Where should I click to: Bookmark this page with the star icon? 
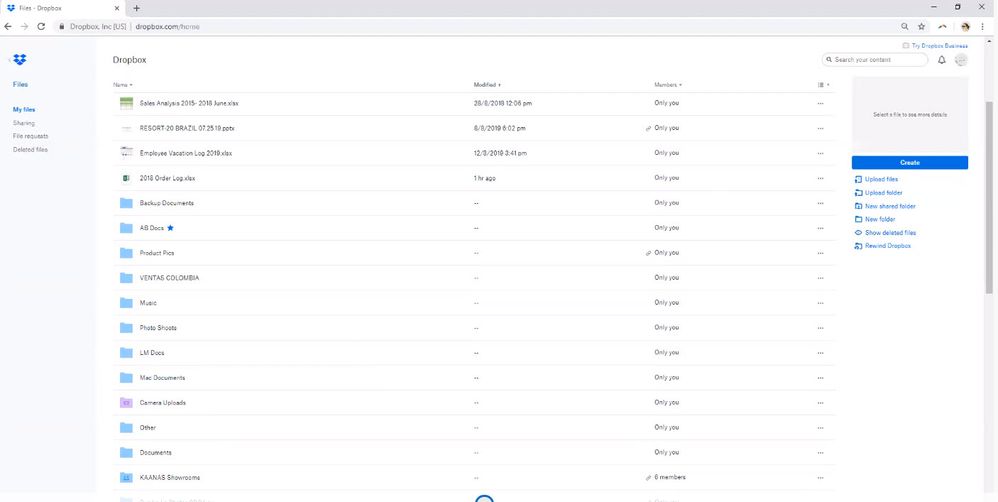[x=922, y=26]
